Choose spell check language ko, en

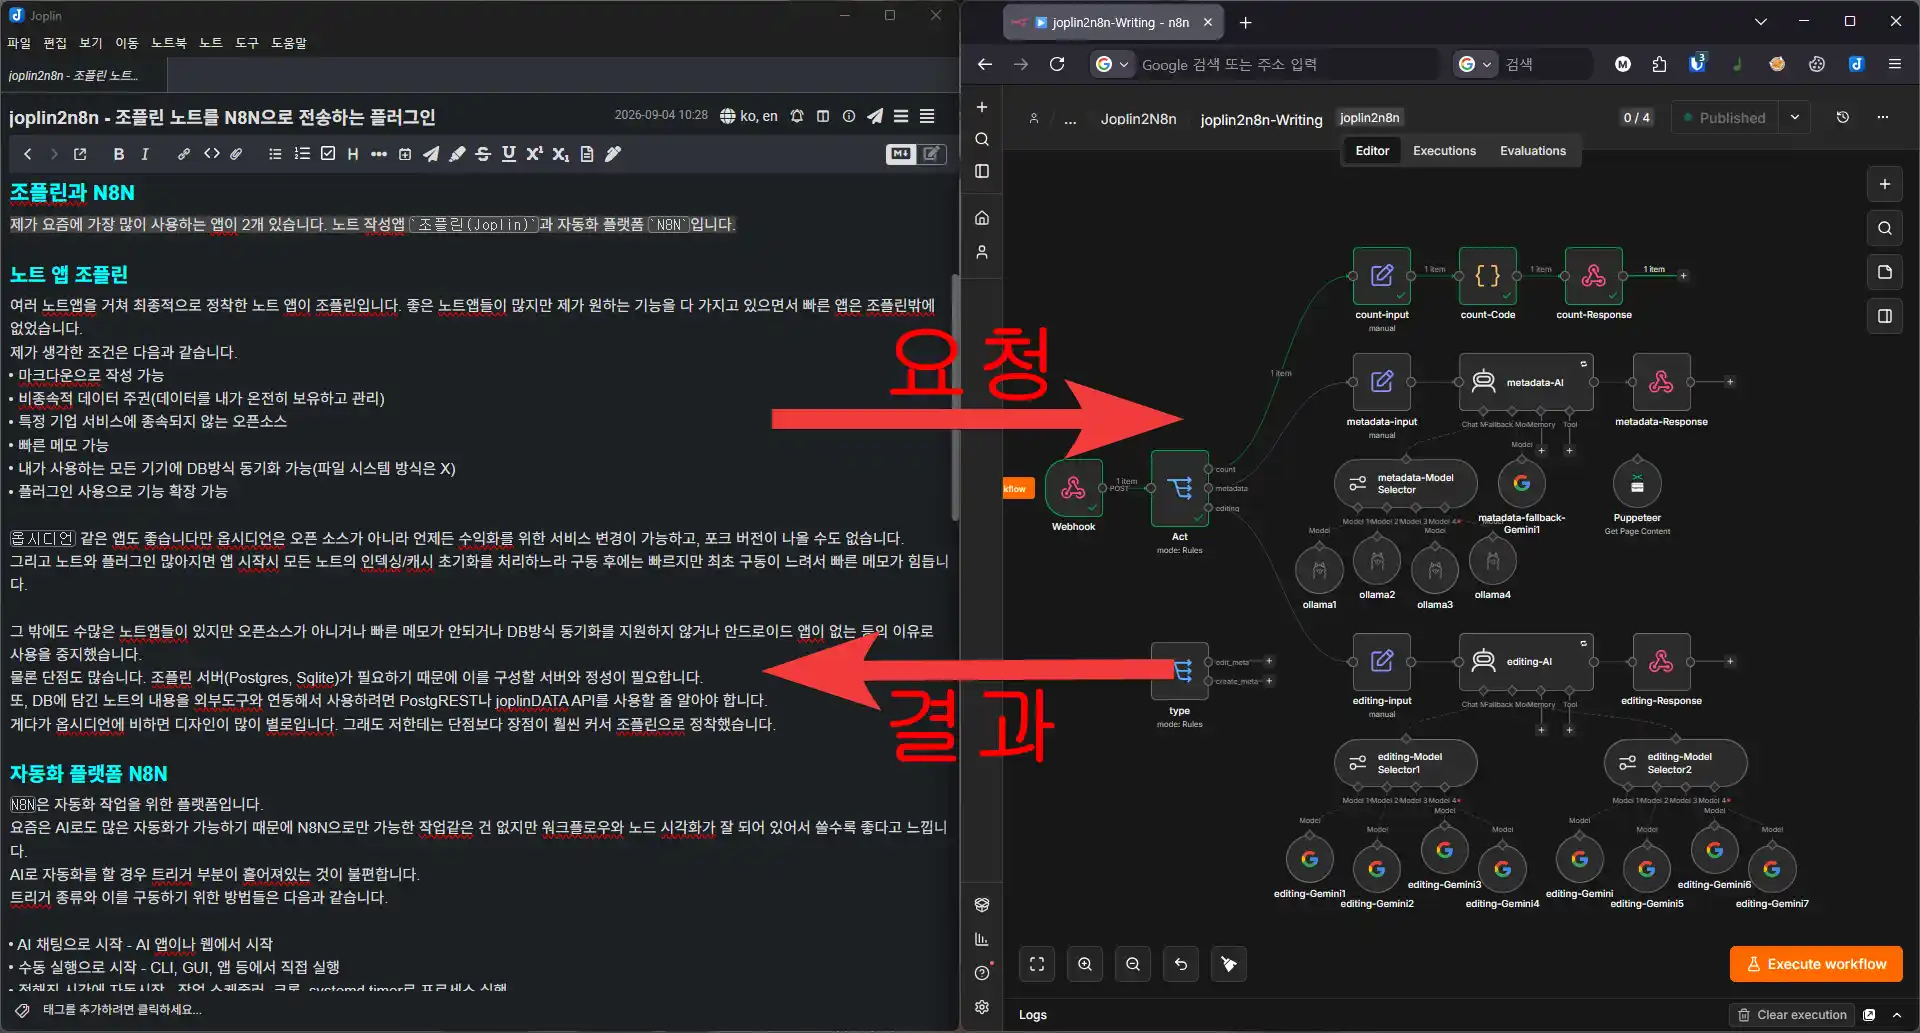coord(749,116)
